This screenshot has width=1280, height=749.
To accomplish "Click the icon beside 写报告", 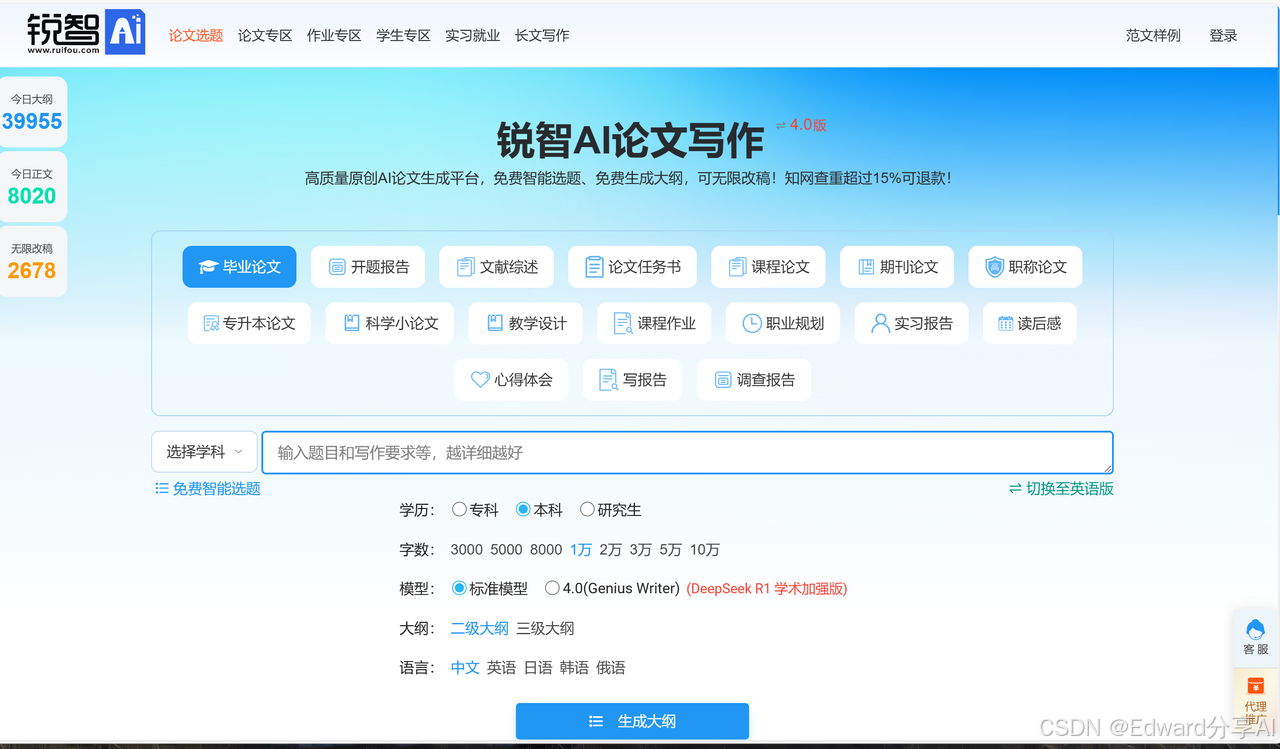I will point(608,380).
